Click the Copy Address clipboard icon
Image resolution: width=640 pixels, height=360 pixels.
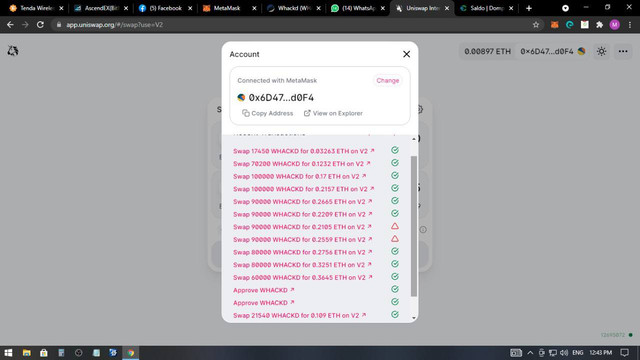click(x=246, y=113)
